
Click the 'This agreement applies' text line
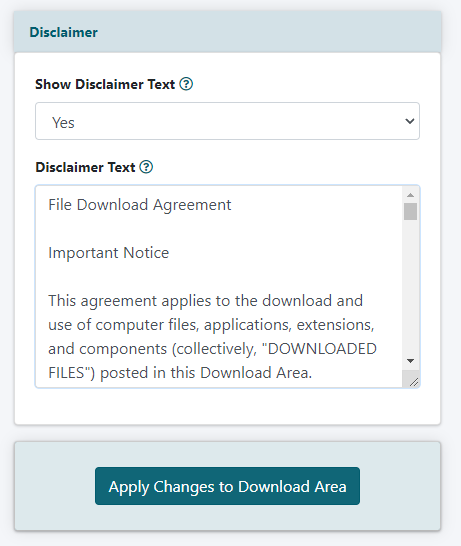pos(205,301)
